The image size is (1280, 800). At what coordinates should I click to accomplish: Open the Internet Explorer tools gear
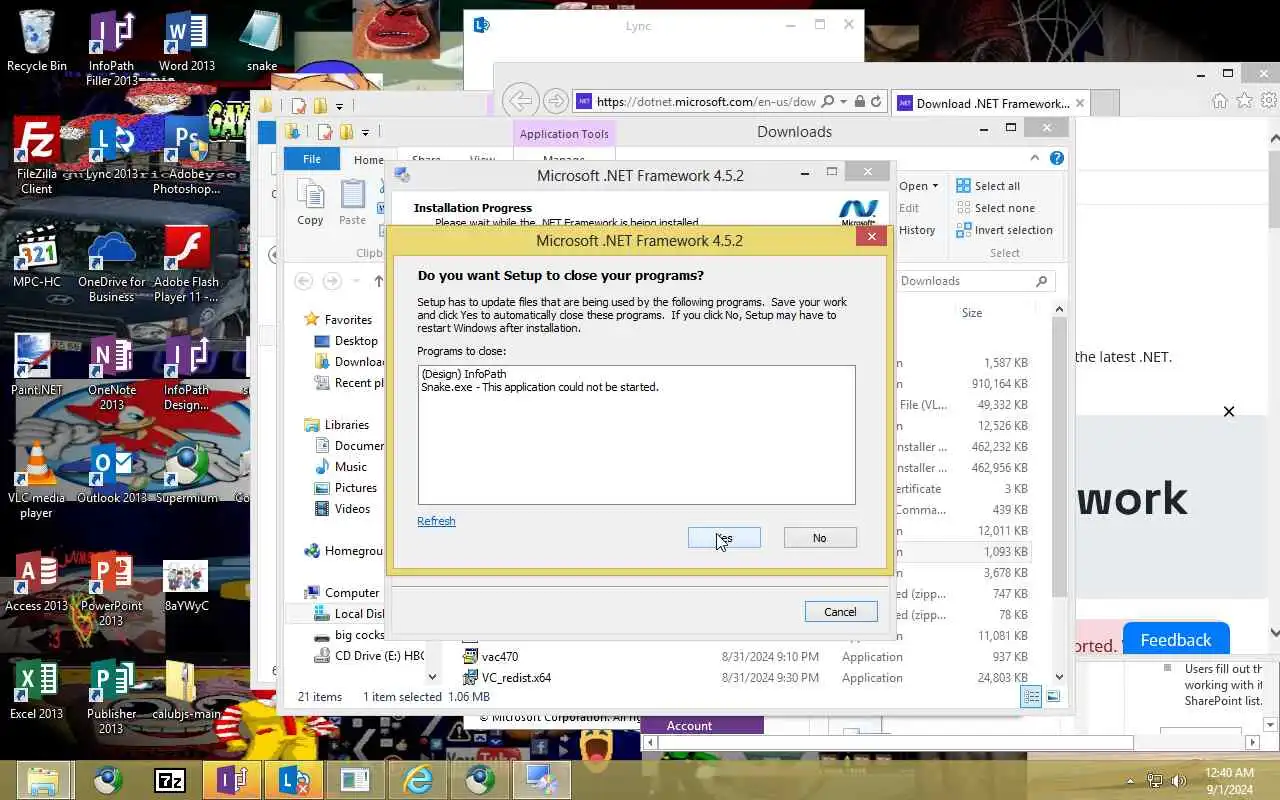coord(1269,101)
